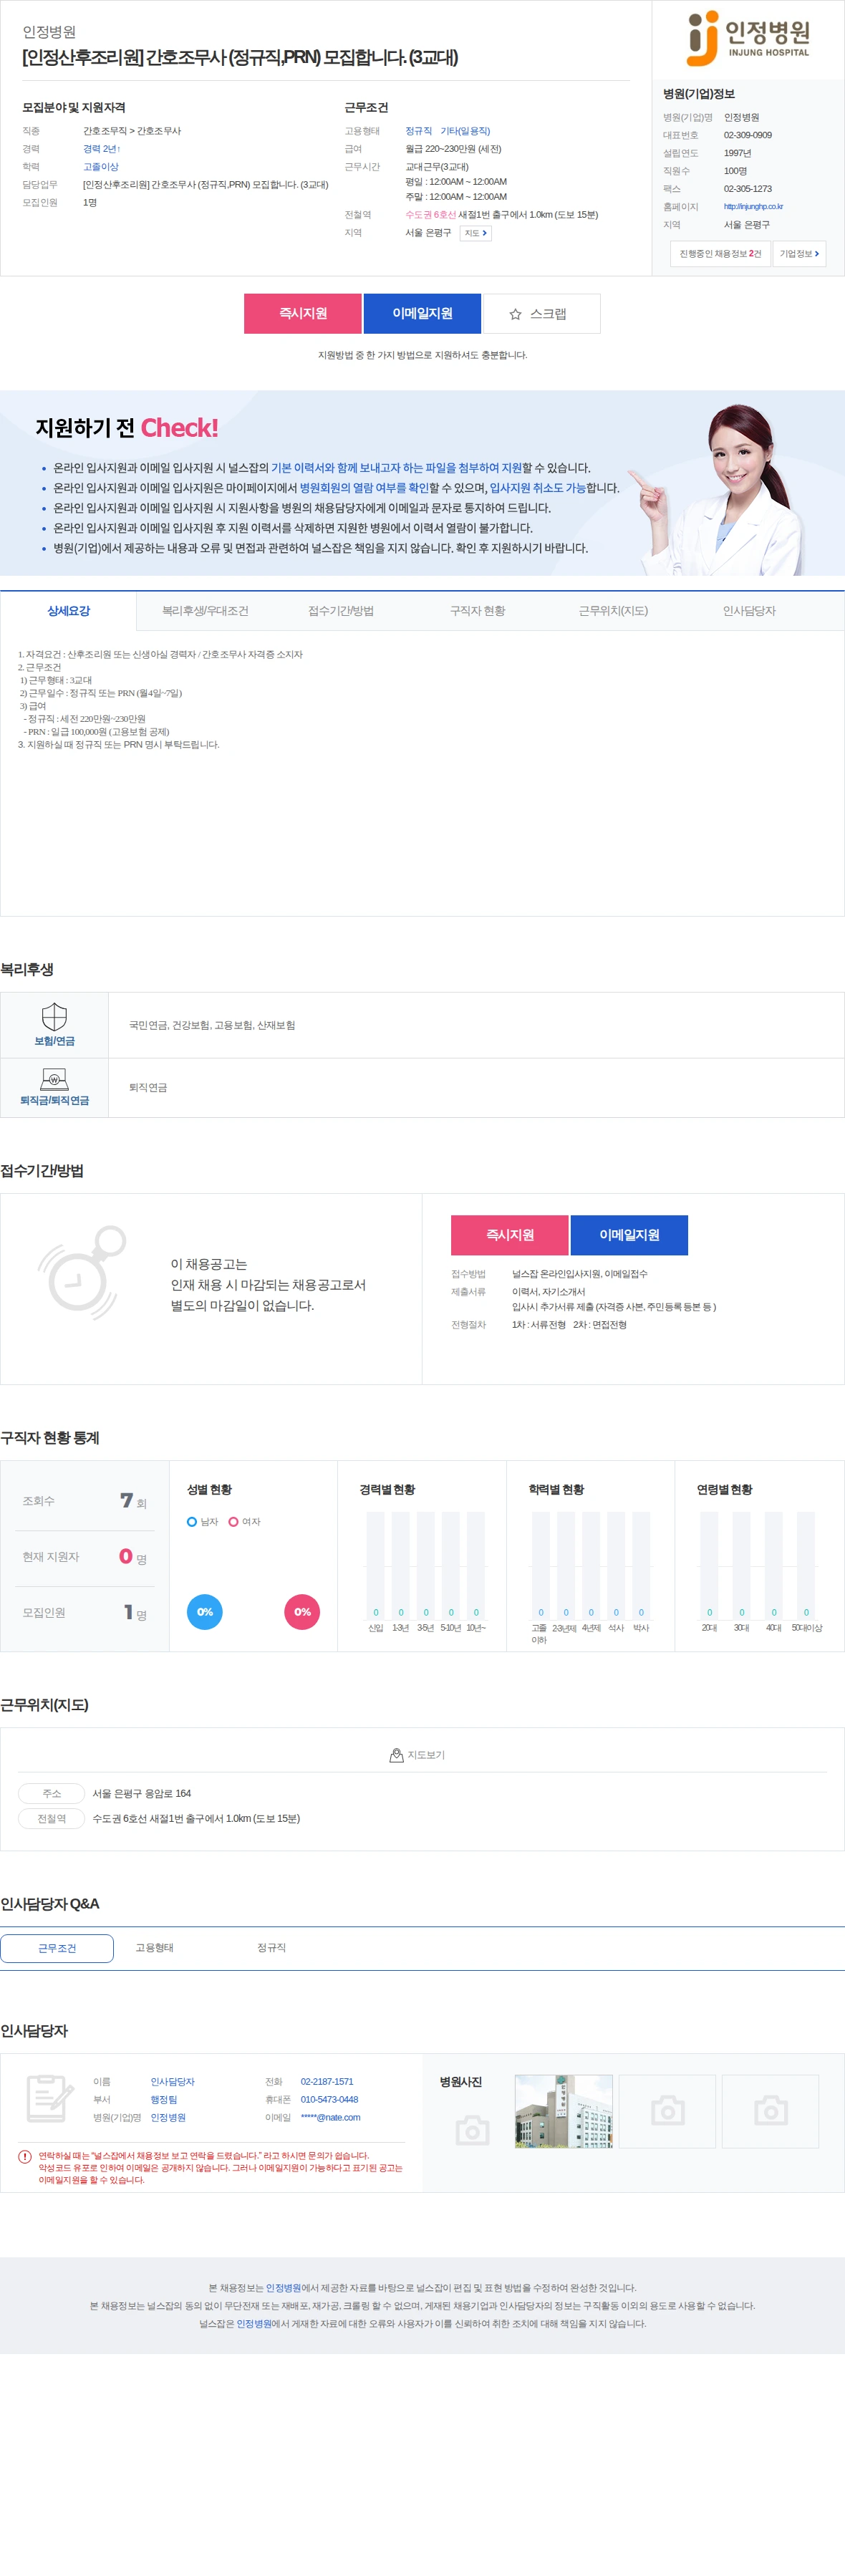The width and height of the screenshot is (845, 2576).
Task: Switch to 구직자 현황 tab
Action: pos(477,611)
